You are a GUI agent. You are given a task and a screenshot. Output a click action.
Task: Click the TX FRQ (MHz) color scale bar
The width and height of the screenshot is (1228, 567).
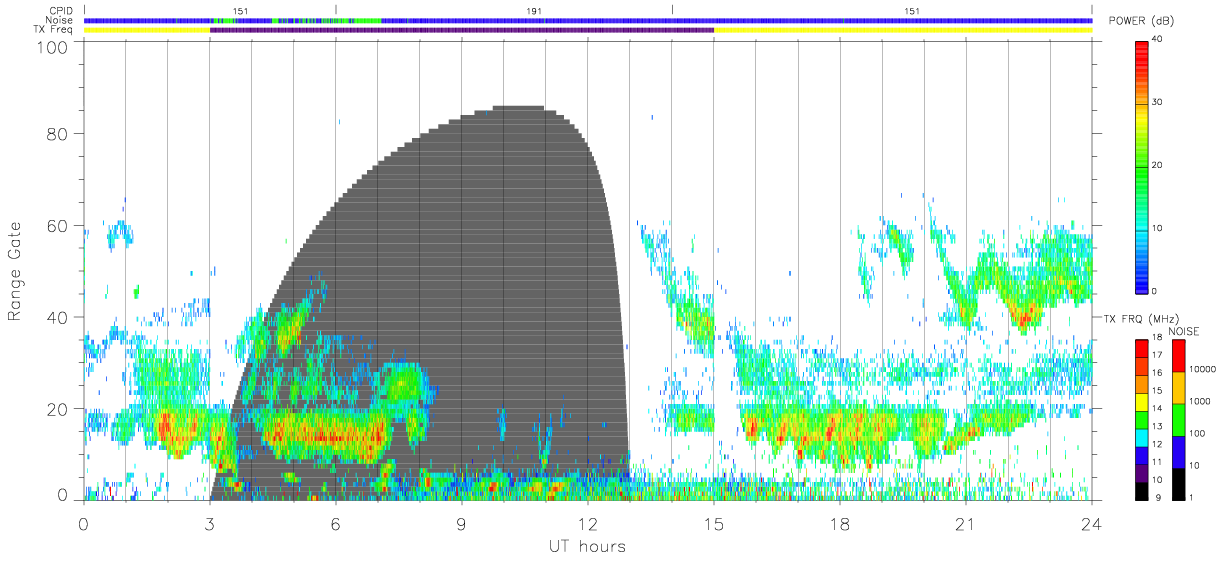pyautogui.click(x=1142, y=419)
